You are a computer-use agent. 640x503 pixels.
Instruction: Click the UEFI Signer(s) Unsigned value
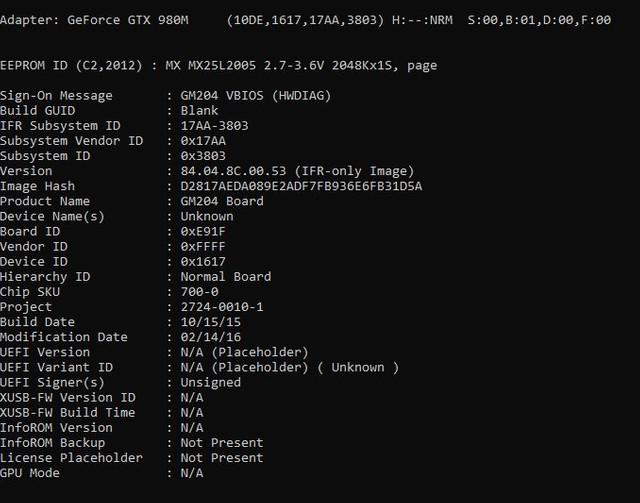pyautogui.click(x=211, y=383)
